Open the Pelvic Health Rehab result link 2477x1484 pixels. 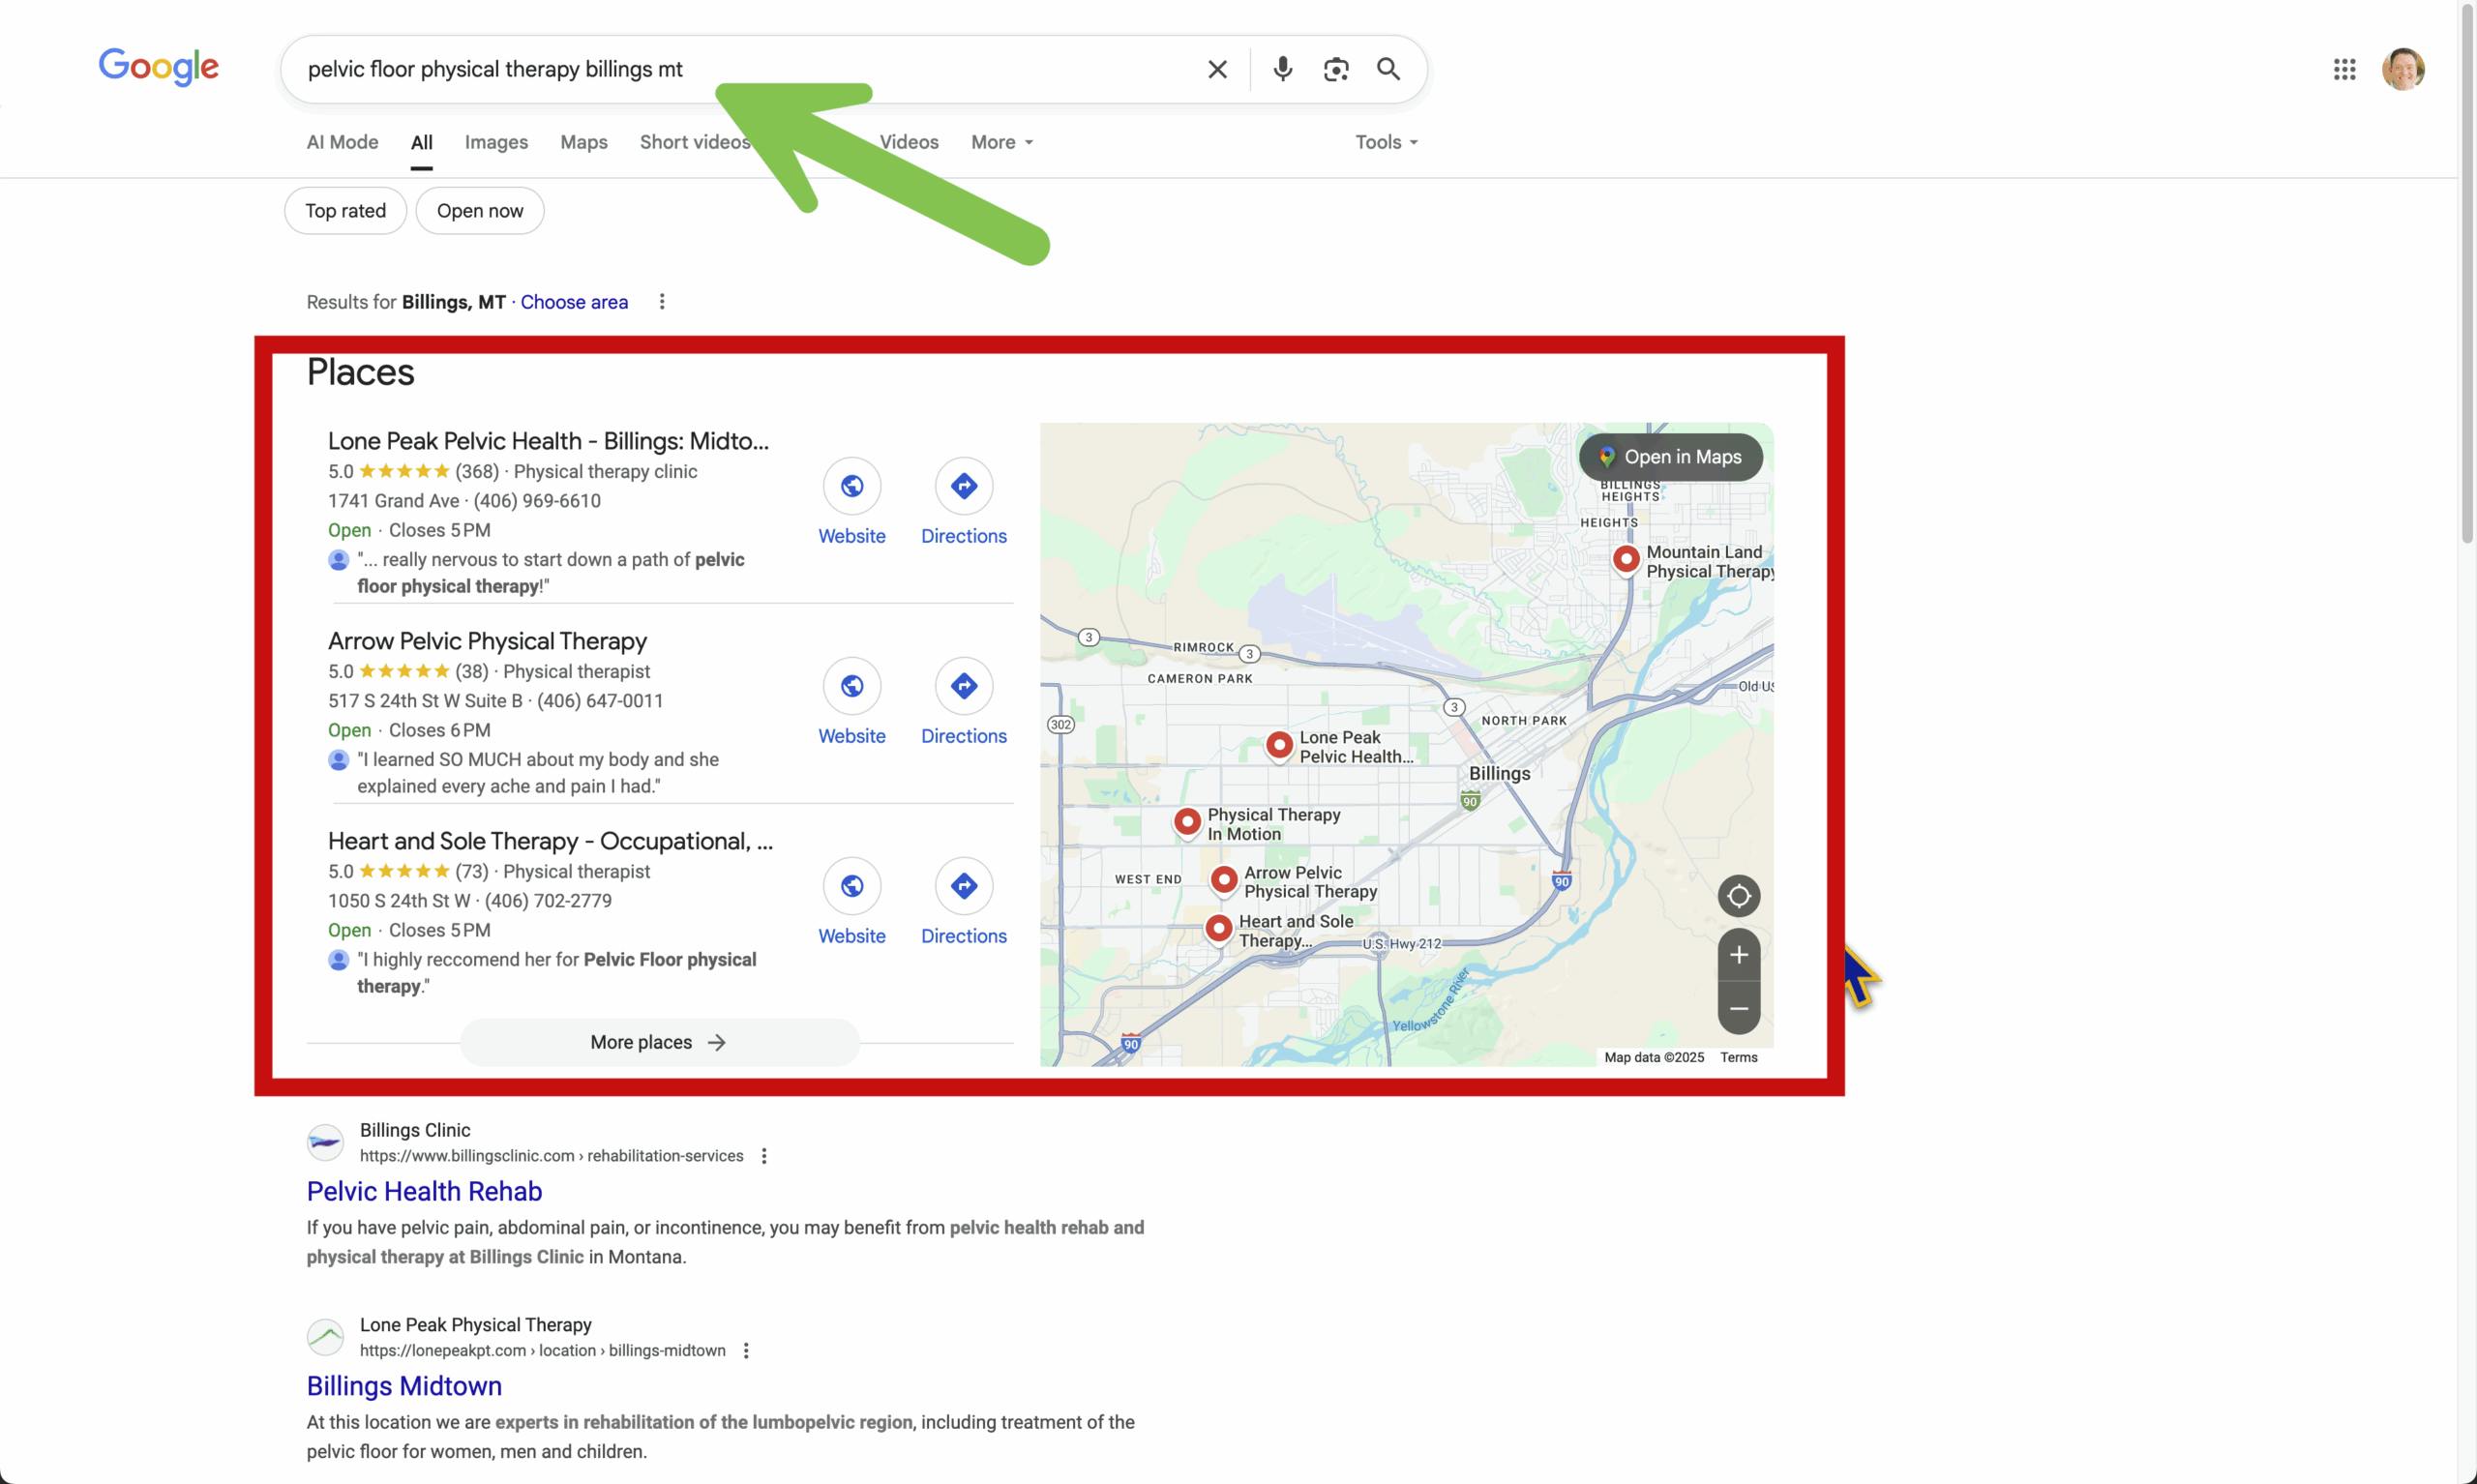[x=424, y=1192]
